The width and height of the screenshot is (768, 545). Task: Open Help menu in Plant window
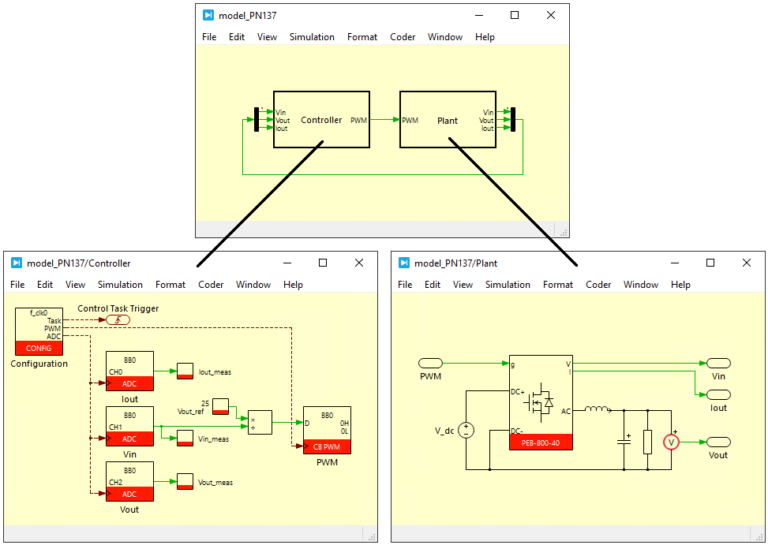point(681,284)
